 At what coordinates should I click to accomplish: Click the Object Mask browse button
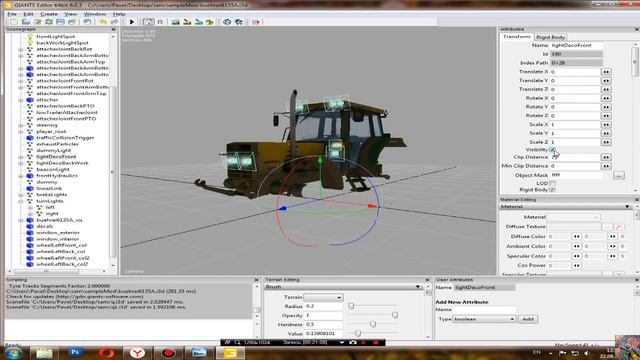click(x=619, y=176)
